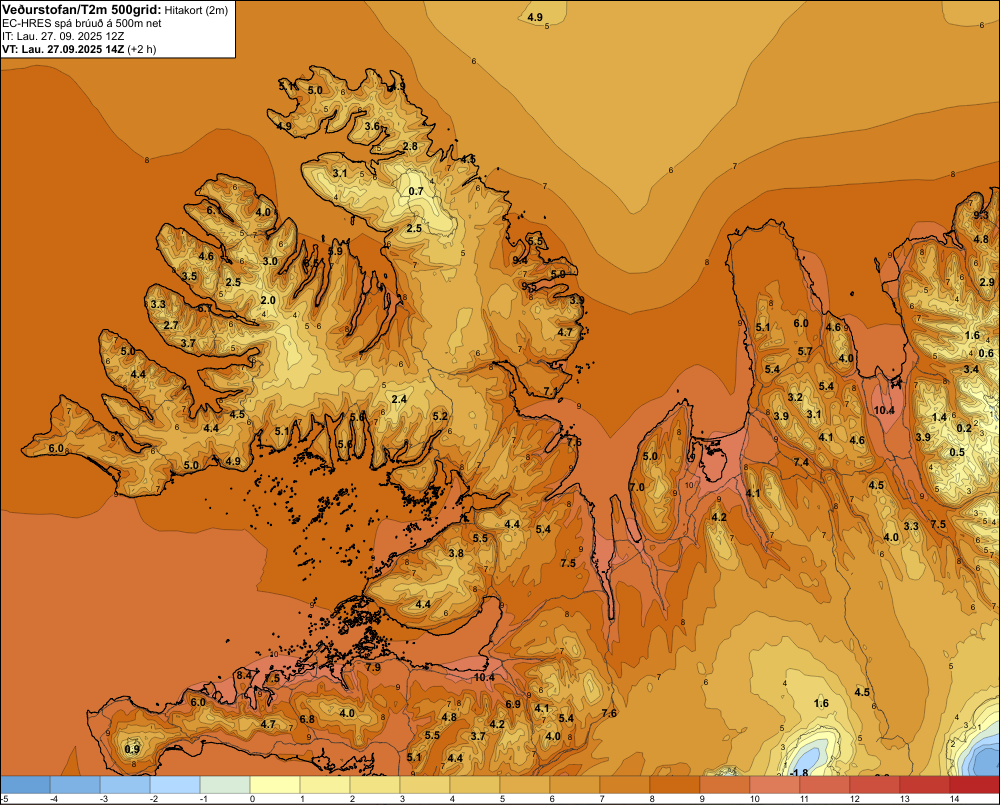1000x805 pixels.
Task: Click the initial time 'IT: Lau. 27. 09. 2025 12Z'
Action: tap(63, 36)
